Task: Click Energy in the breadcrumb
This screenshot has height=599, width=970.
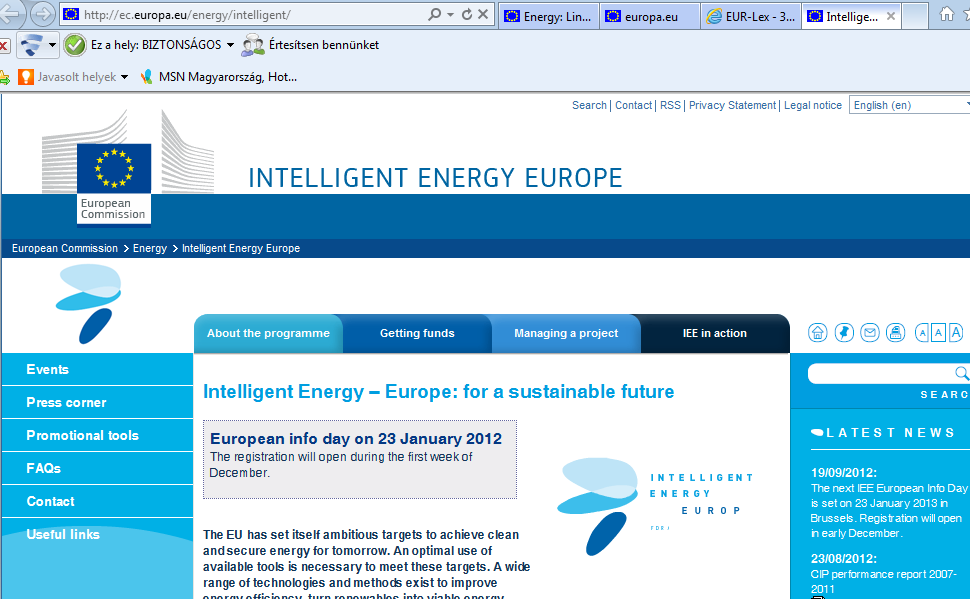Action: pyautogui.click(x=150, y=248)
